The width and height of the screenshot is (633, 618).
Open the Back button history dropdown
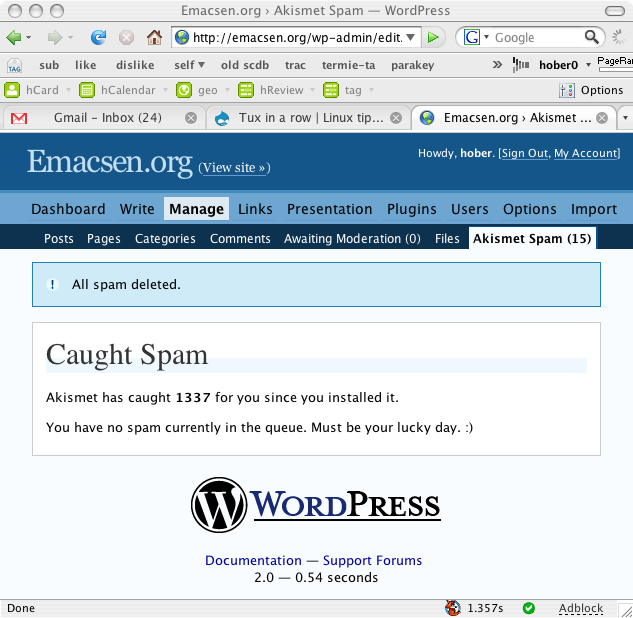pyautogui.click(x=29, y=38)
